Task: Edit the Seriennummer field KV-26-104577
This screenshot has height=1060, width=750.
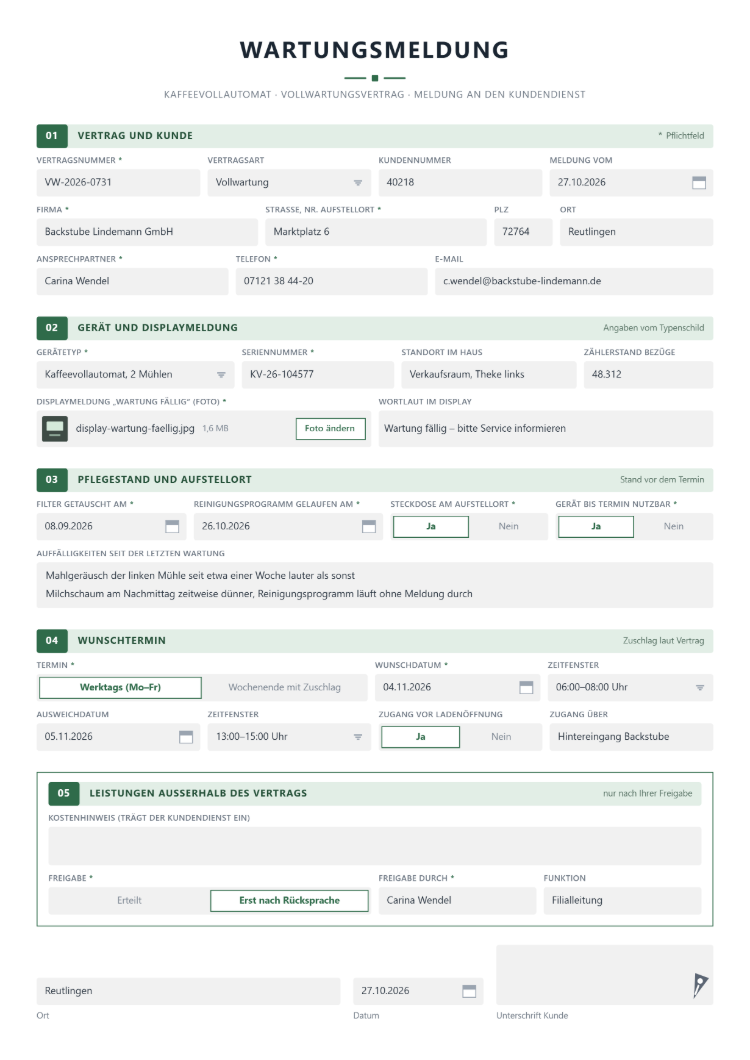Action: click(318, 375)
